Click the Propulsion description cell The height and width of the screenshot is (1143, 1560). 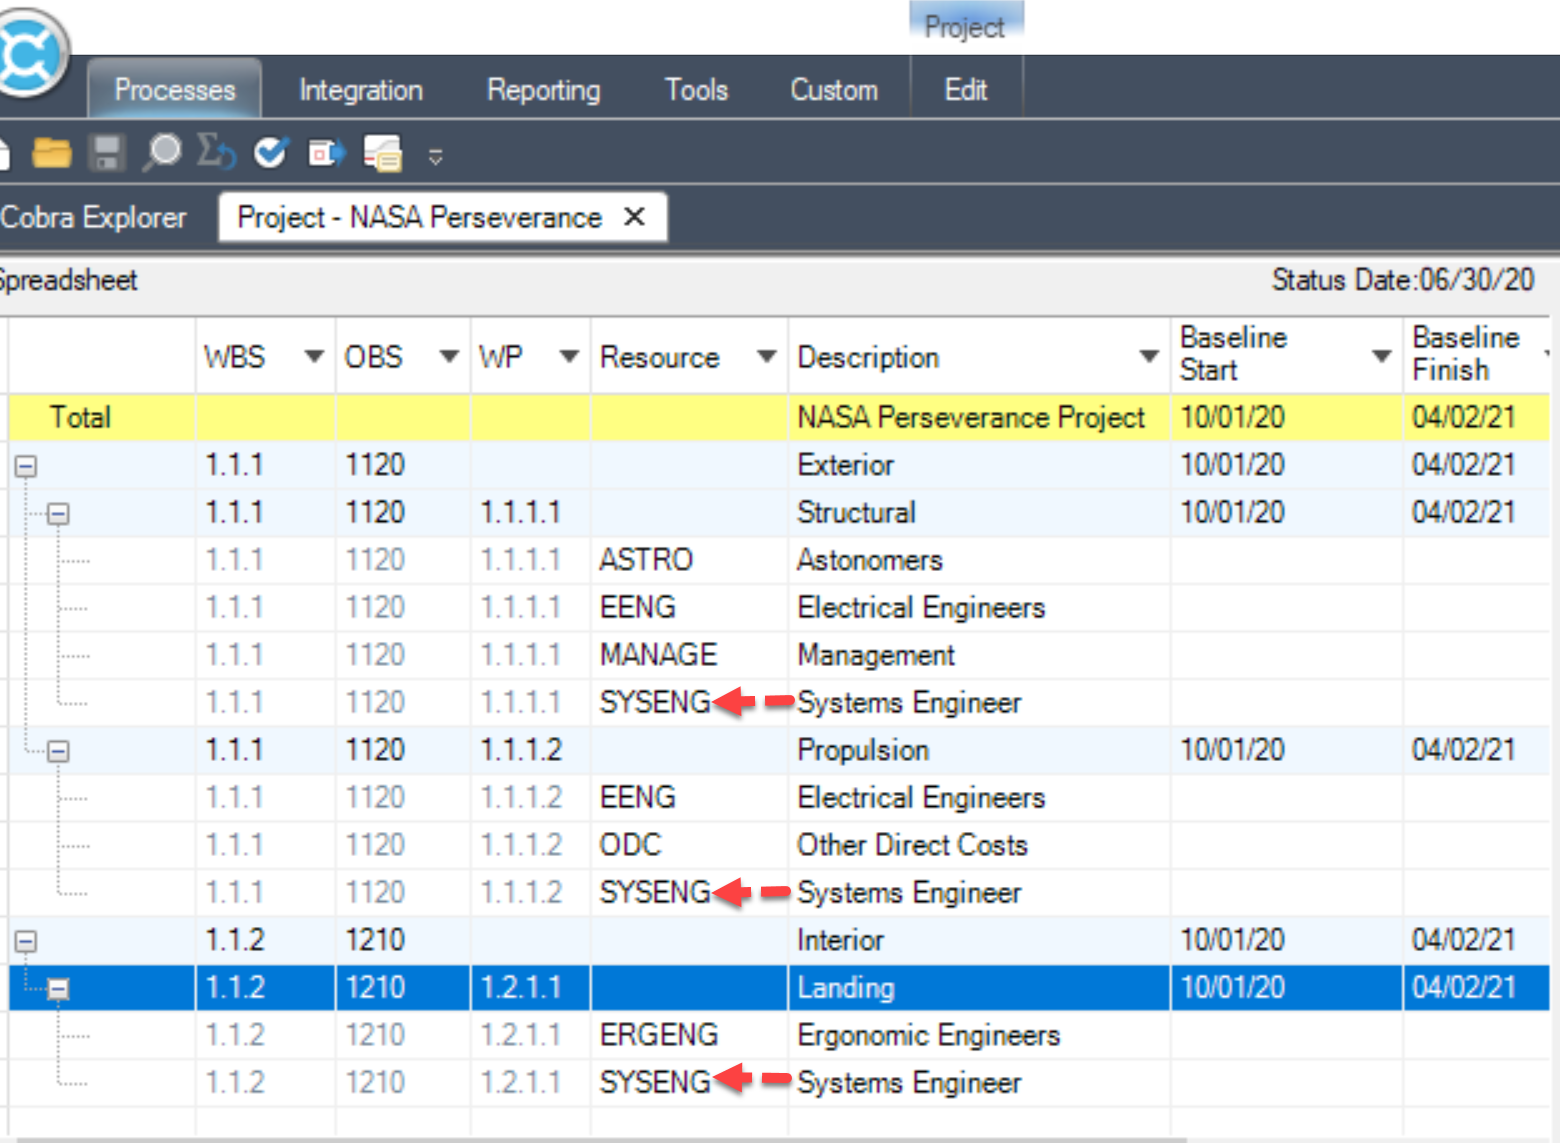coord(979,750)
